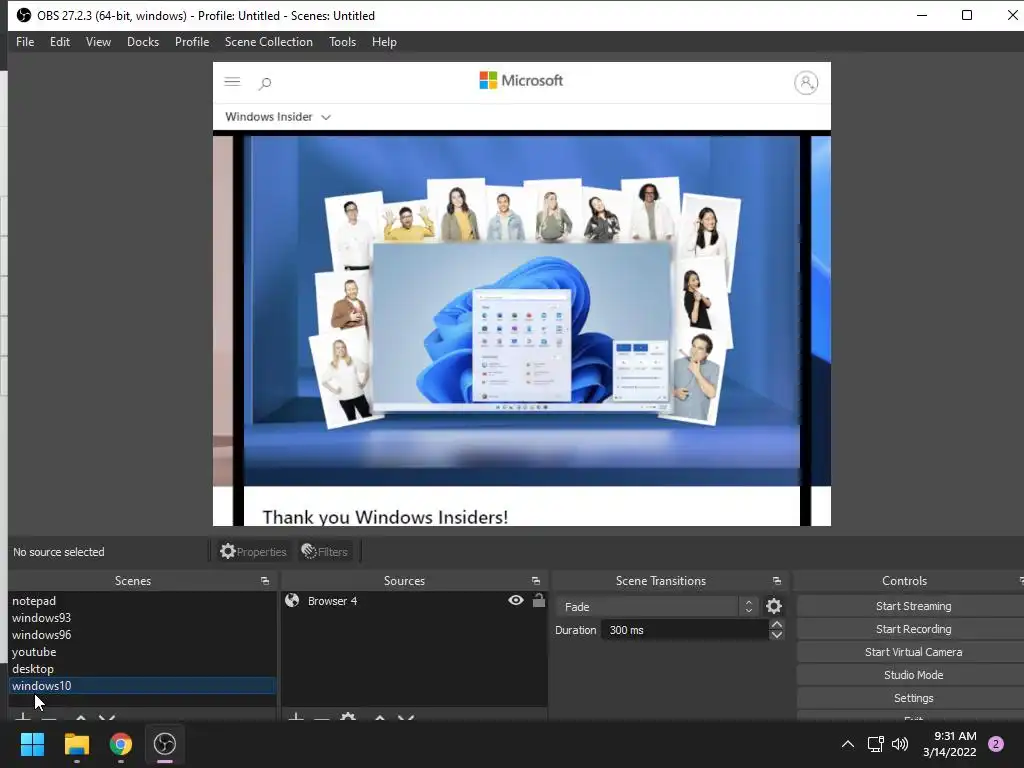Open the Tools menu
This screenshot has height=768, width=1024.
(x=342, y=42)
